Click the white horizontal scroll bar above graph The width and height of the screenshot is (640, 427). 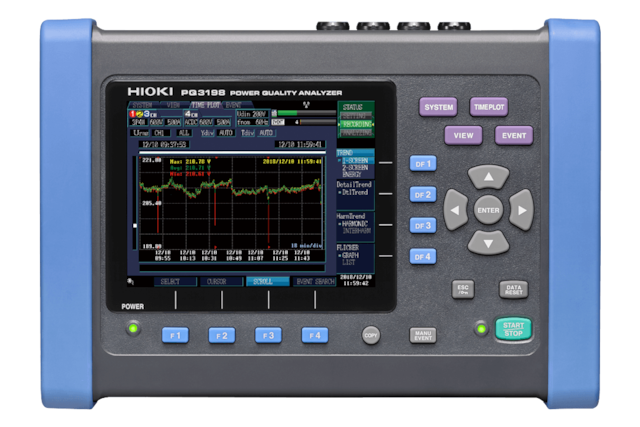pos(232,153)
